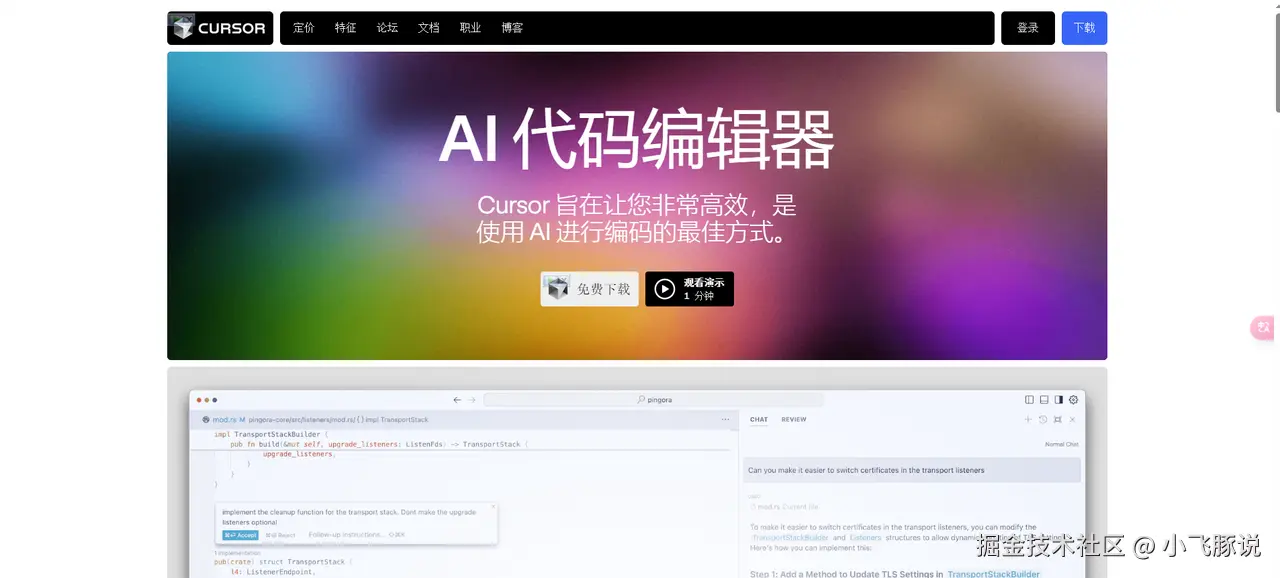Open the 定价 pricing page
Screen dimensions: 1280x578
pos(304,28)
